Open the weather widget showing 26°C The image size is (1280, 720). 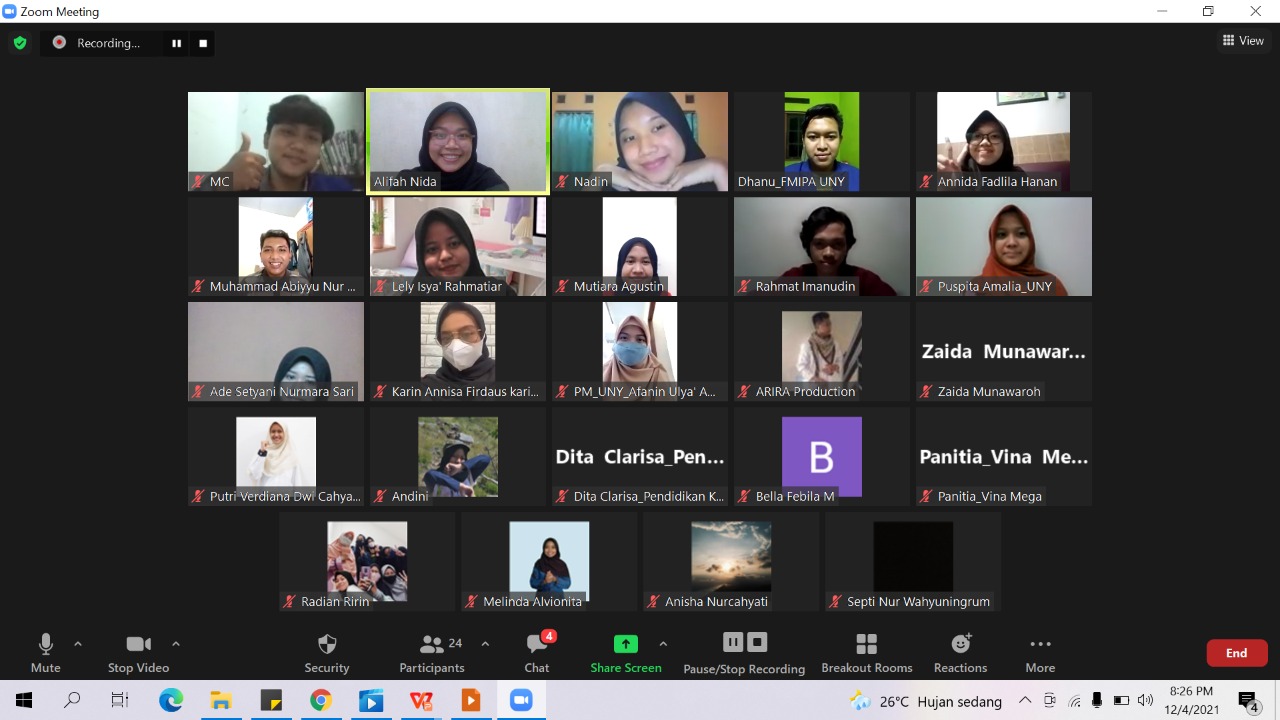(x=928, y=701)
